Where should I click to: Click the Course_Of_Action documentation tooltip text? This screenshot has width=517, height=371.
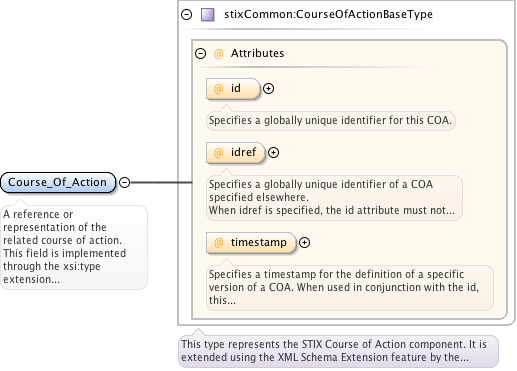(x=65, y=247)
